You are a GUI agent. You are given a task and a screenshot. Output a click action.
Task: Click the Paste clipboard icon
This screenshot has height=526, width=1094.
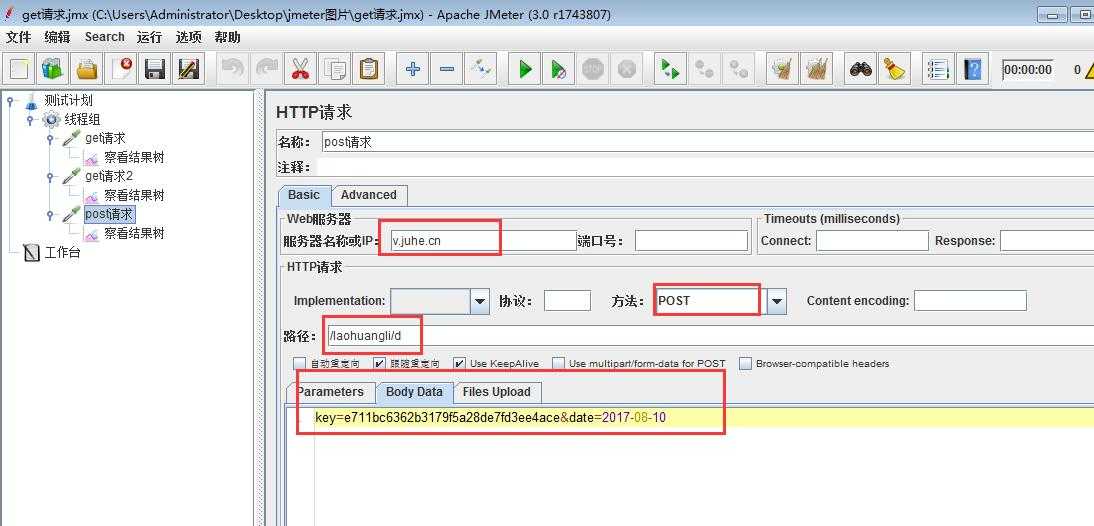pyautogui.click(x=368, y=68)
